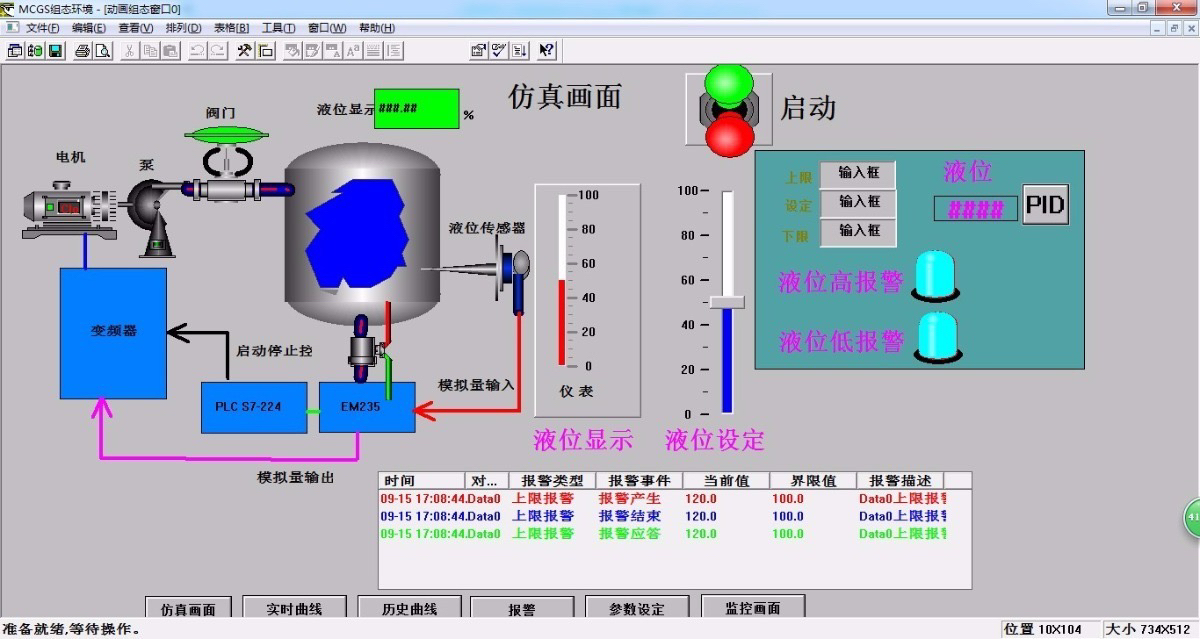
Task: Open the 帮助(H) menu
Action: point(376,28)
